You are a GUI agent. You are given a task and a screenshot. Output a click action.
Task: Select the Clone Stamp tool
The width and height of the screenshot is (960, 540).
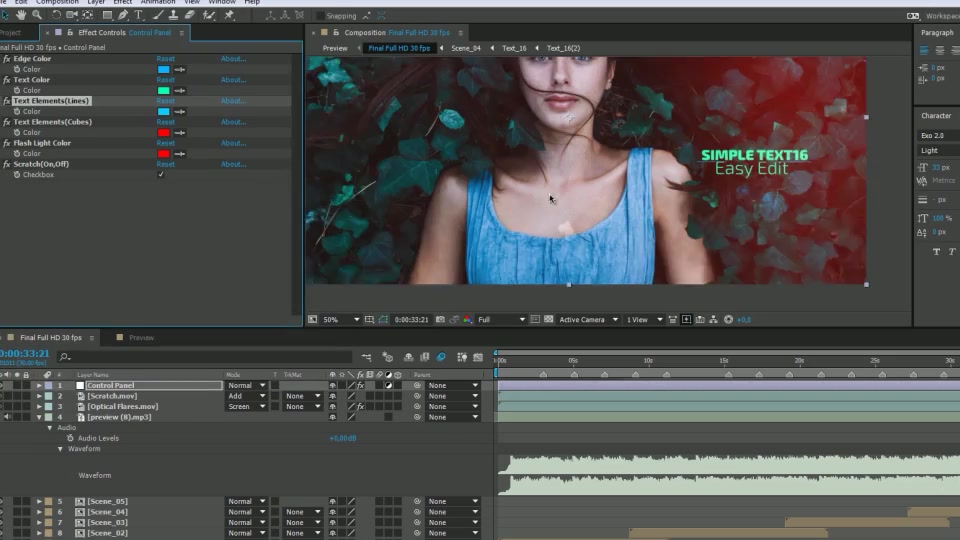pyautogui.click(x=174, y=15)
